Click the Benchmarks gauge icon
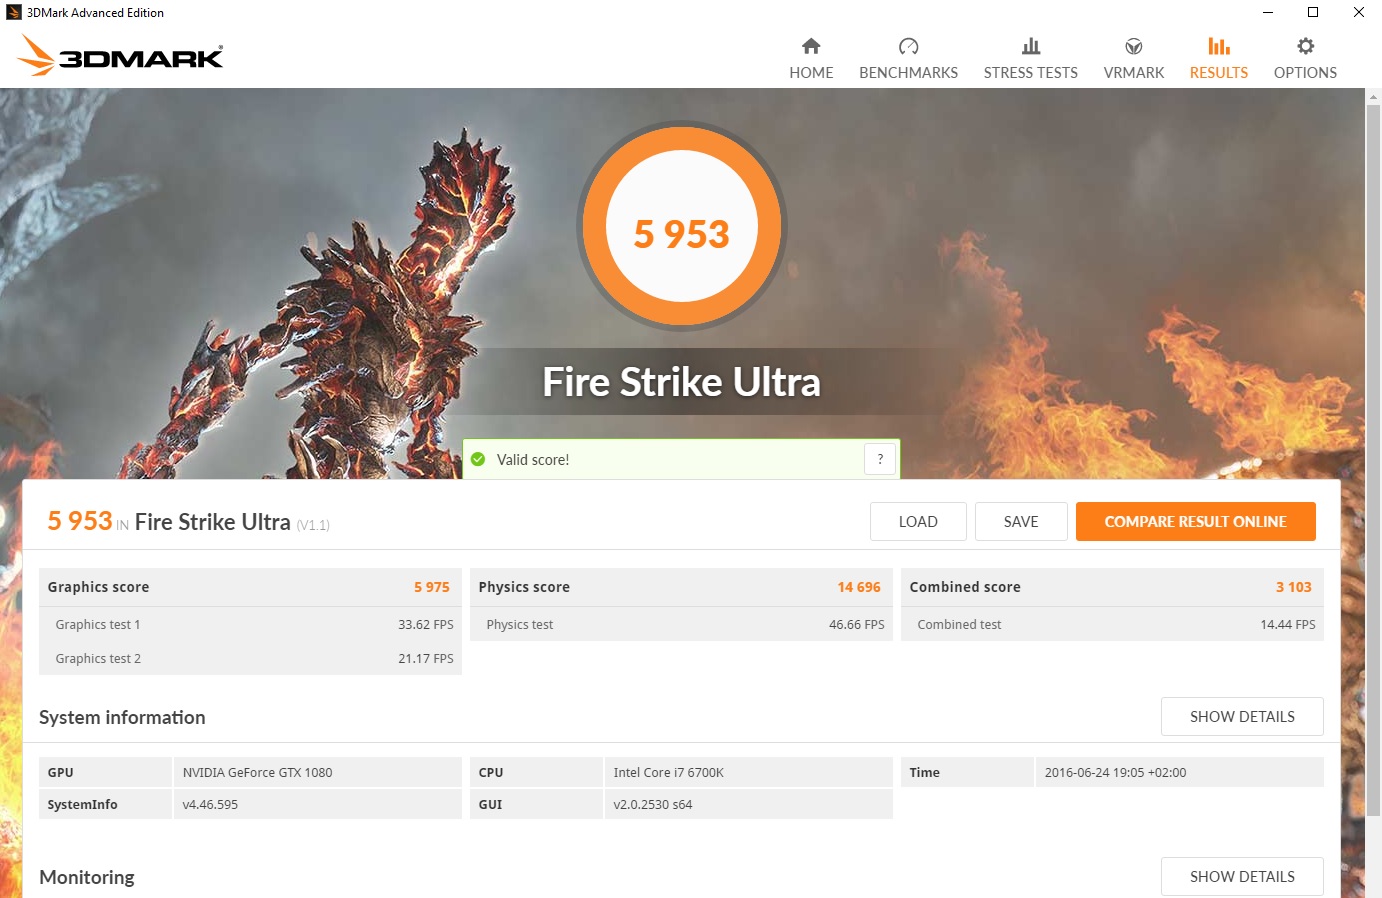This screenshot has height=898, width=1382. point(908,46)
